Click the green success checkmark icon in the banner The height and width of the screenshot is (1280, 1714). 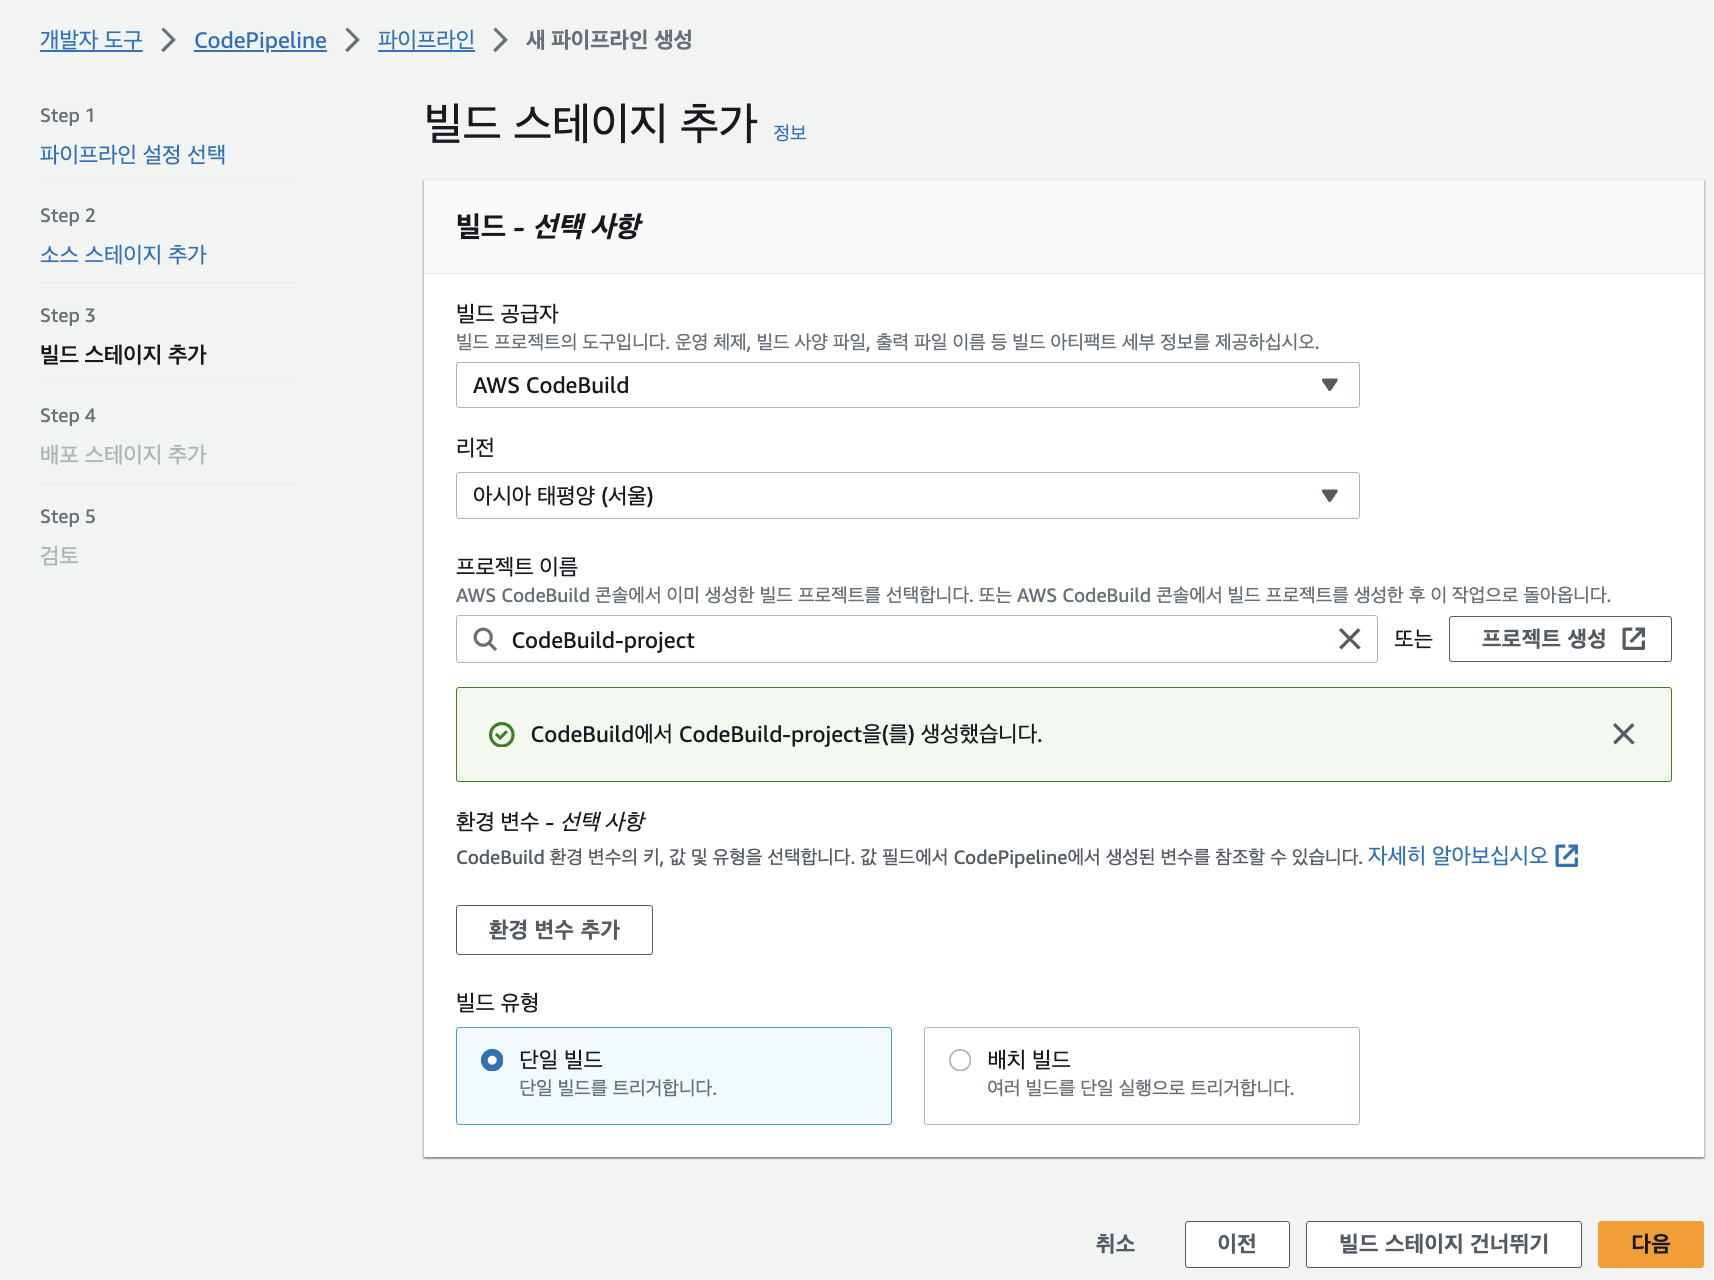(x=500, y=734)
